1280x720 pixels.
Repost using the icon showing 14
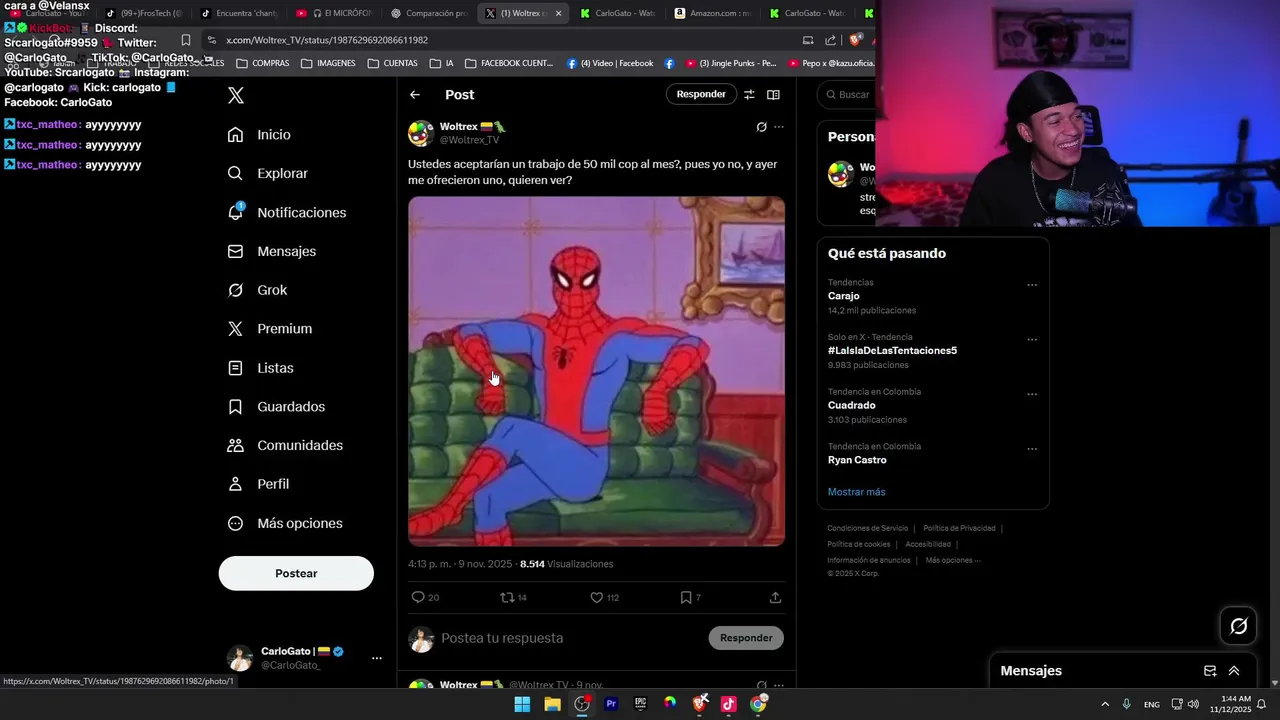point(507,597)
